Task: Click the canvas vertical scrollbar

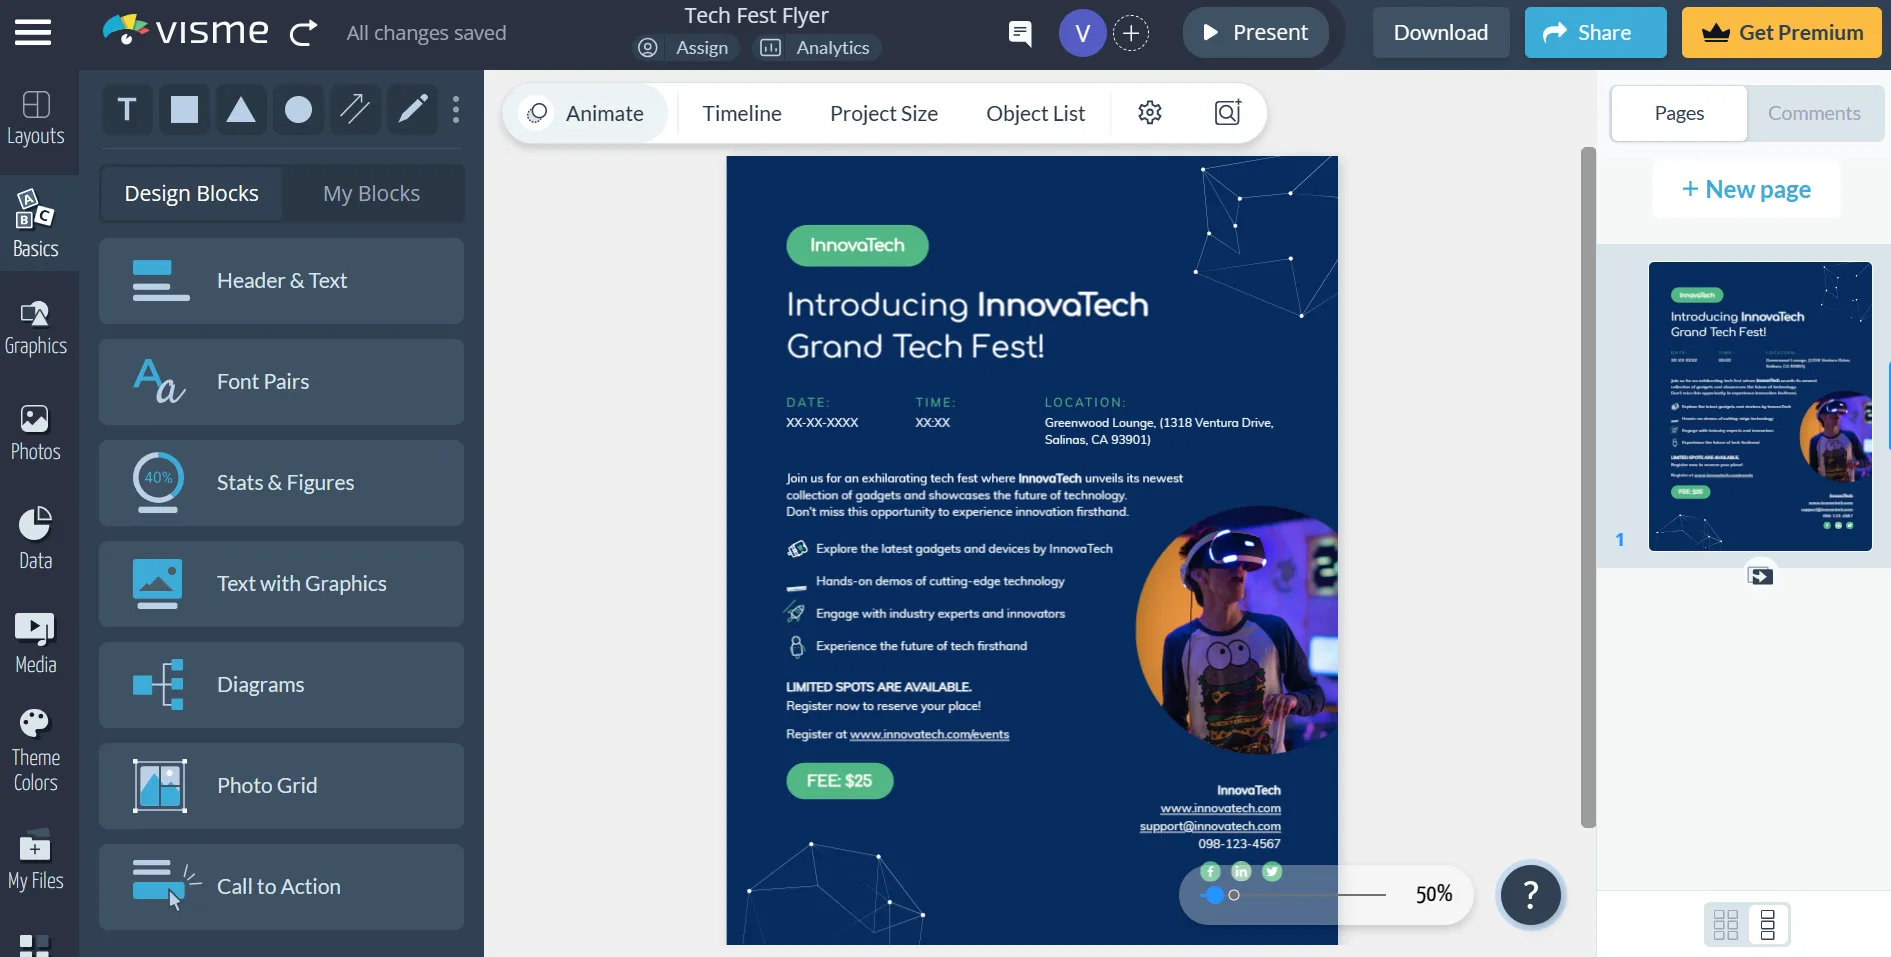Action: [x=1588, y=487]
